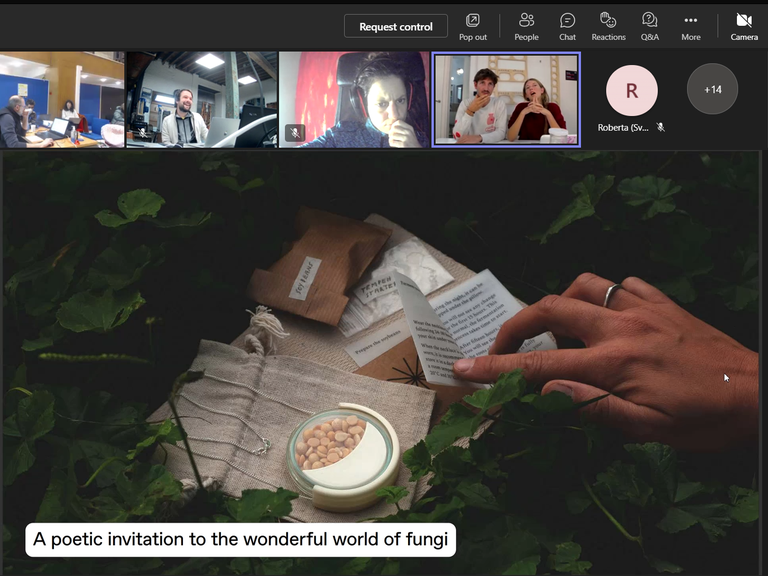Open the Reactions menu

pos(608,26)
